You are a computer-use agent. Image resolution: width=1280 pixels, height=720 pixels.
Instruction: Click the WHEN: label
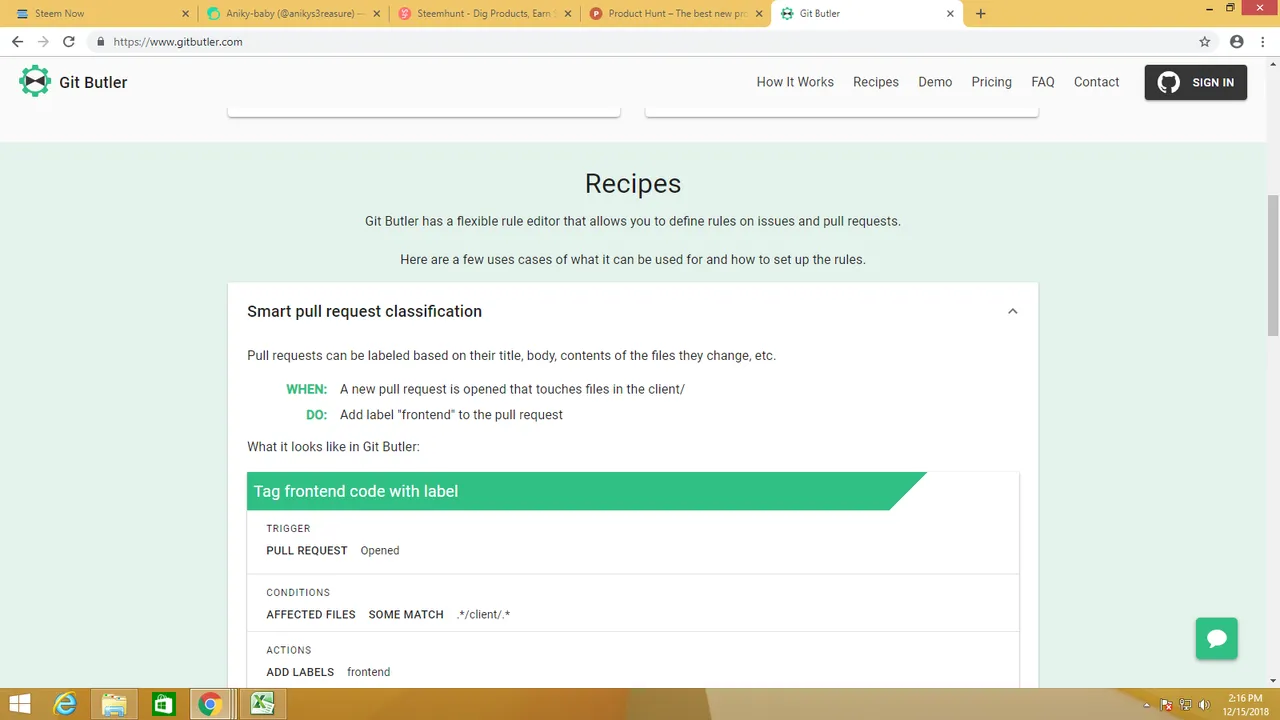pos(307,389)
